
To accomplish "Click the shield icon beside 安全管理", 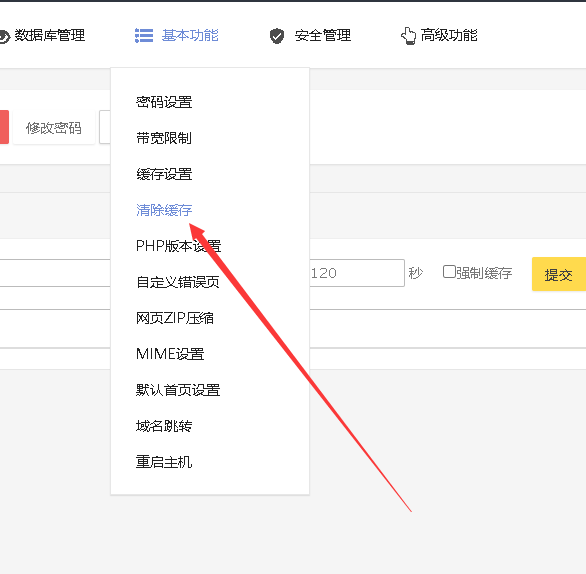I will [277, 36].
